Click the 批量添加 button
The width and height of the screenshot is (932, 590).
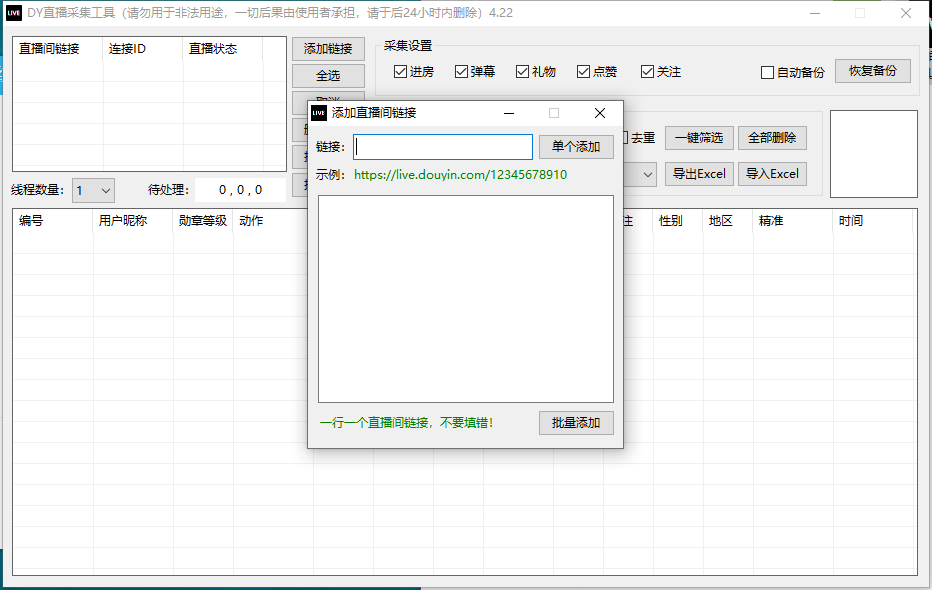pyautogui.click(x=576, y=423)
